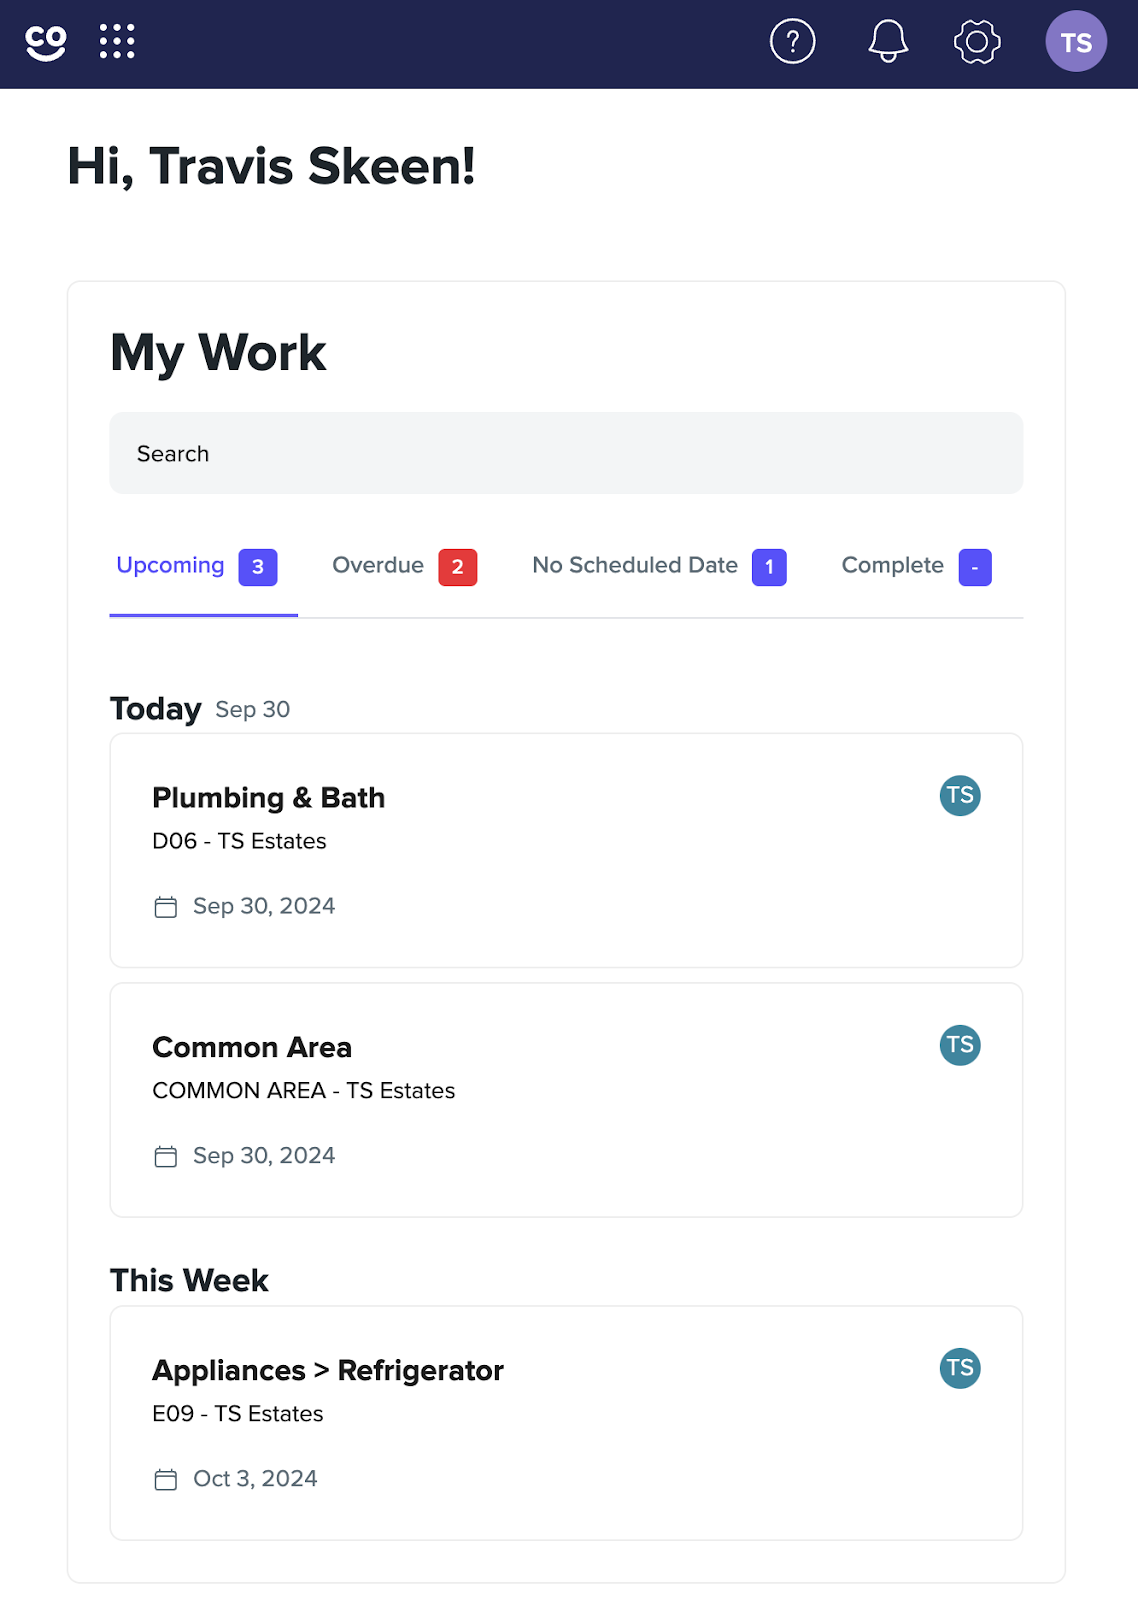Open the Appliances > Refrigerator work item
This screenshot has height=1600, width=1138.
click(x=566, y=1423)
